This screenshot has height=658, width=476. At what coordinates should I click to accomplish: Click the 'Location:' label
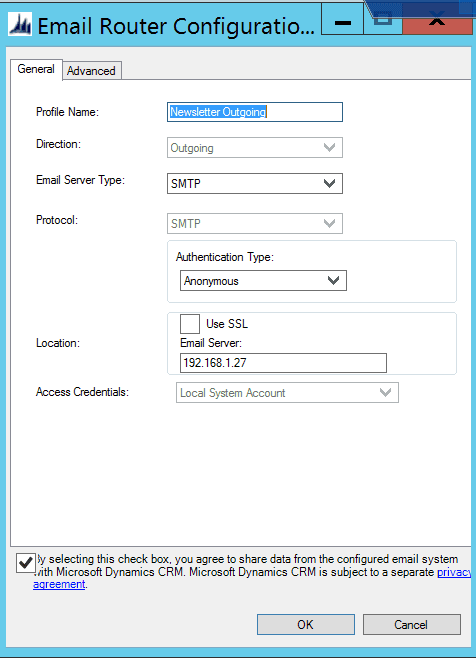click(58, 343)
